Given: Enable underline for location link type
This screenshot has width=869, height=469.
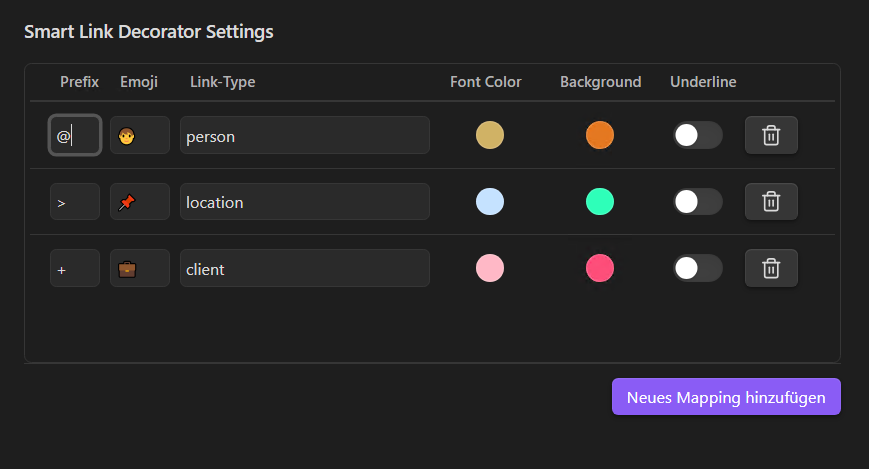Looking at the screenshot, I should tap(697, 202).
